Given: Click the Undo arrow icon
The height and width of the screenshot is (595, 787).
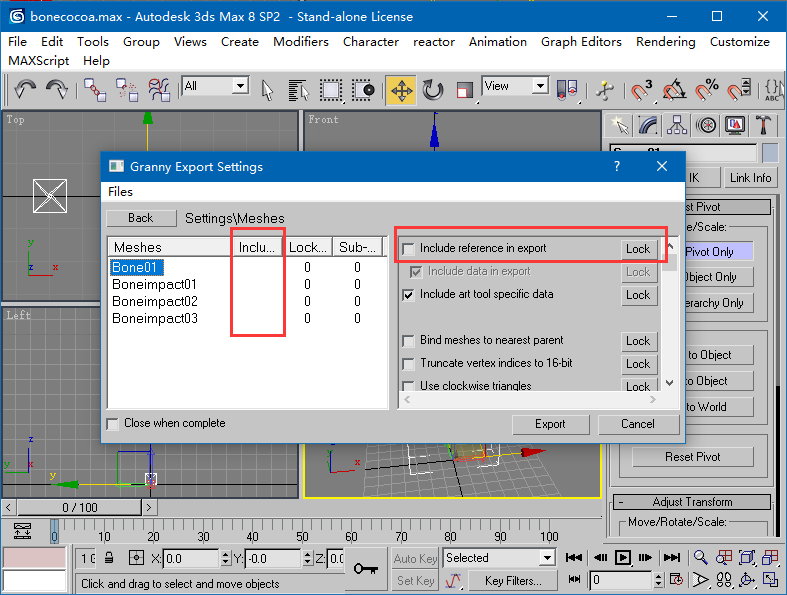Looking at the screenshot, I should click(26, 90).
